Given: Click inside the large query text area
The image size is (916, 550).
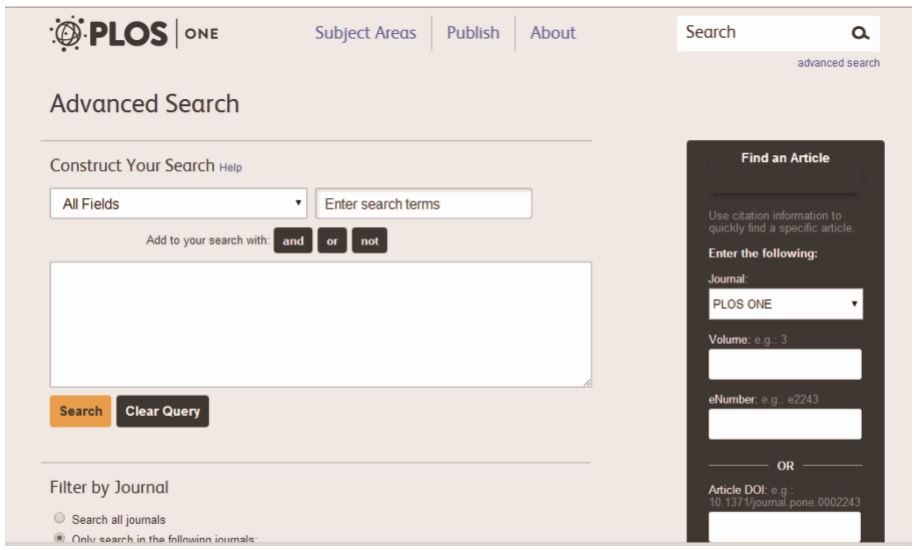Looking at the screenshot, I should point(321,324).
